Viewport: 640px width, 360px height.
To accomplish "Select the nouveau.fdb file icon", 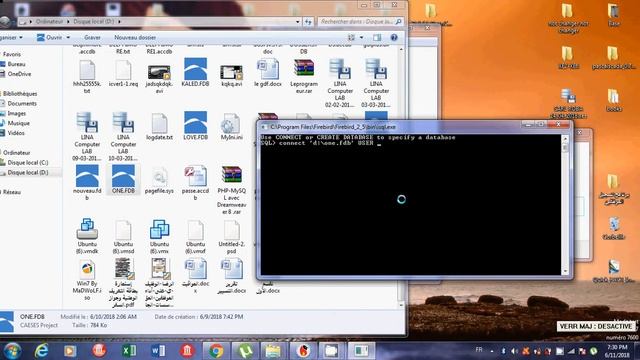I will tap(87, 182).
